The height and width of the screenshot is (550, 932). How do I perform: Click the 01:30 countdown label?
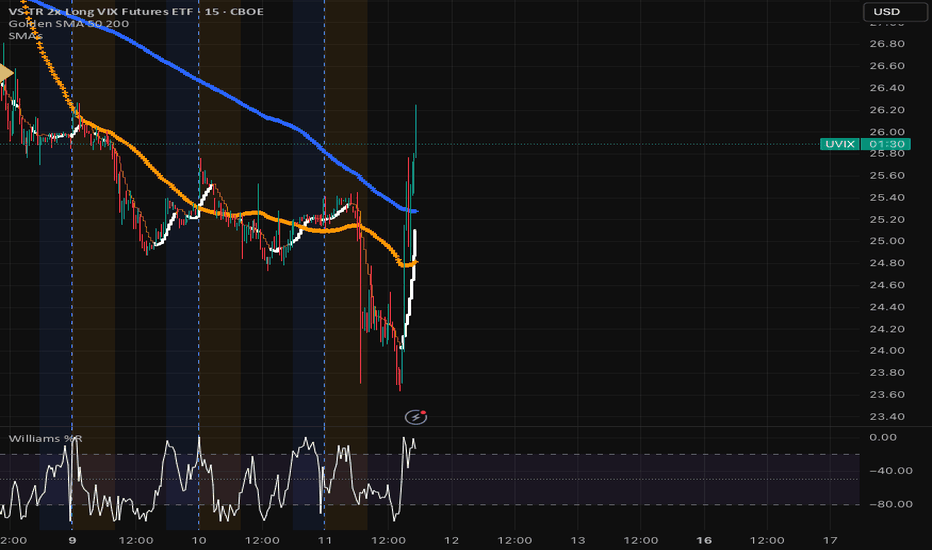[x=886, y=144]
